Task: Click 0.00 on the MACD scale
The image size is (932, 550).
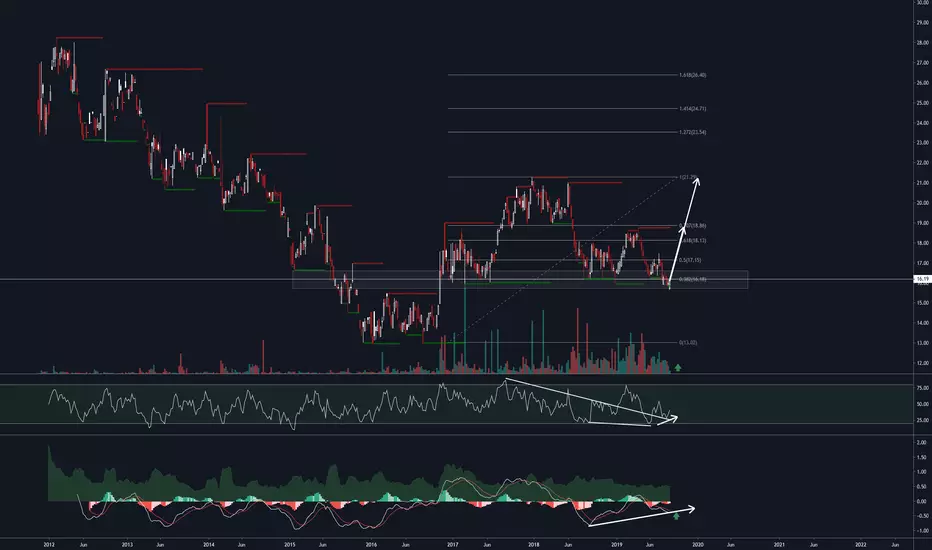Action: (922, 502)
